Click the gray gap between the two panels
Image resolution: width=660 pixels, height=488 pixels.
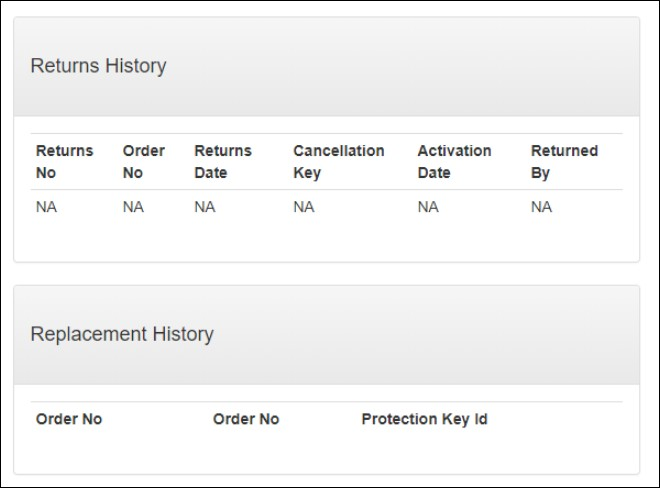pyautogui.click(x=326, y=274)
